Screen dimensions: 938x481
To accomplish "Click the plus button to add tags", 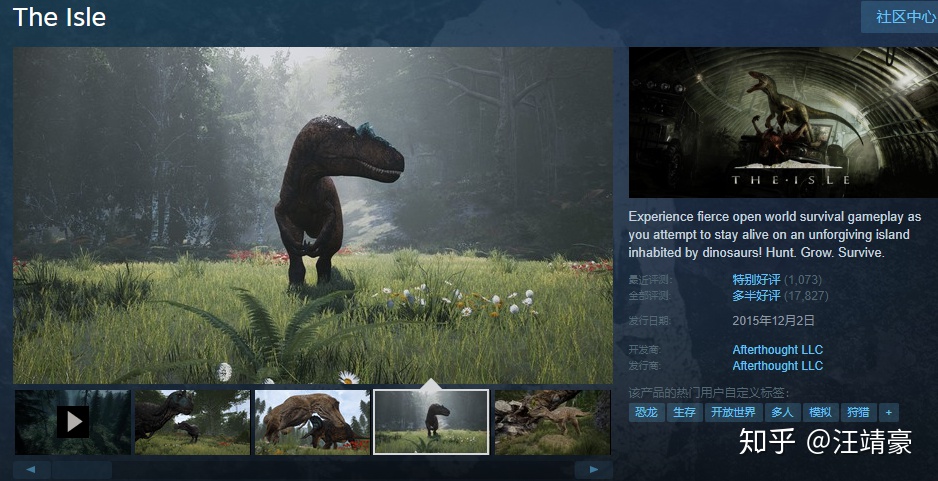I will click(x=888, y=412).
